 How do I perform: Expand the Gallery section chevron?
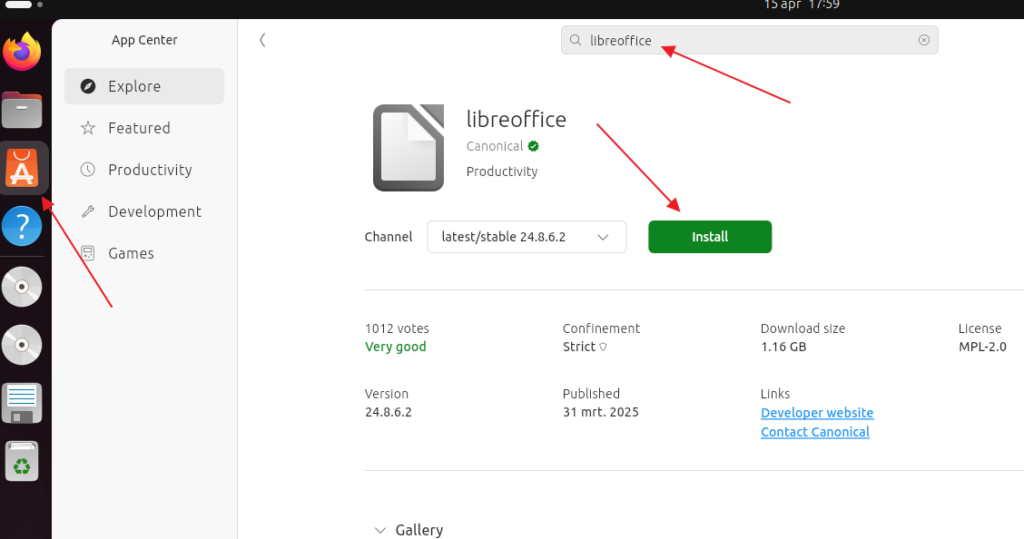click(x=379, y=530)
